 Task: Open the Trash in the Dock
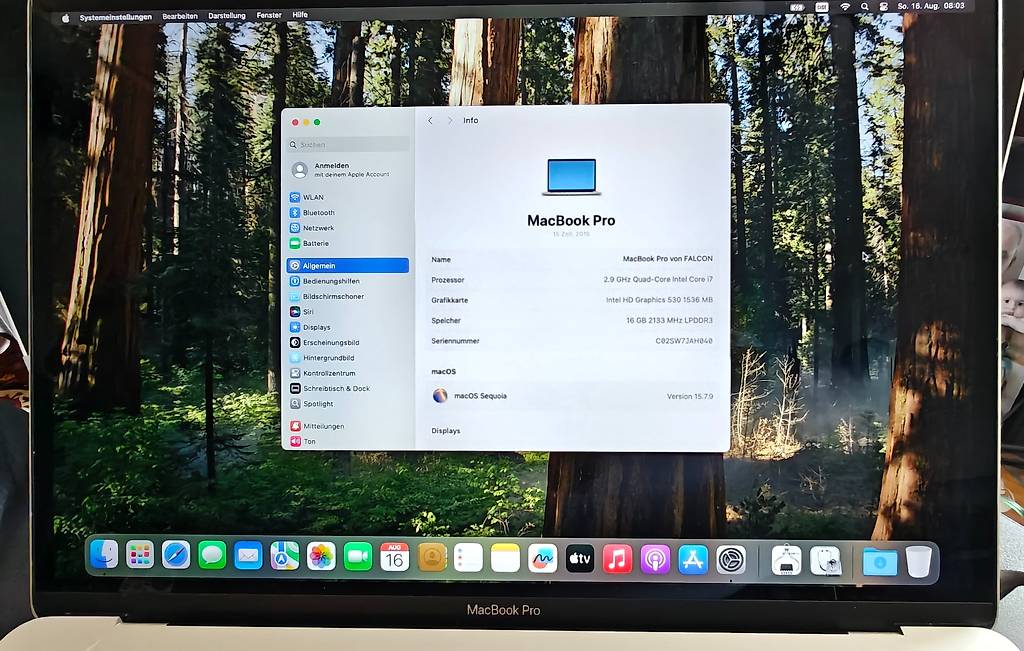(918, 562)
